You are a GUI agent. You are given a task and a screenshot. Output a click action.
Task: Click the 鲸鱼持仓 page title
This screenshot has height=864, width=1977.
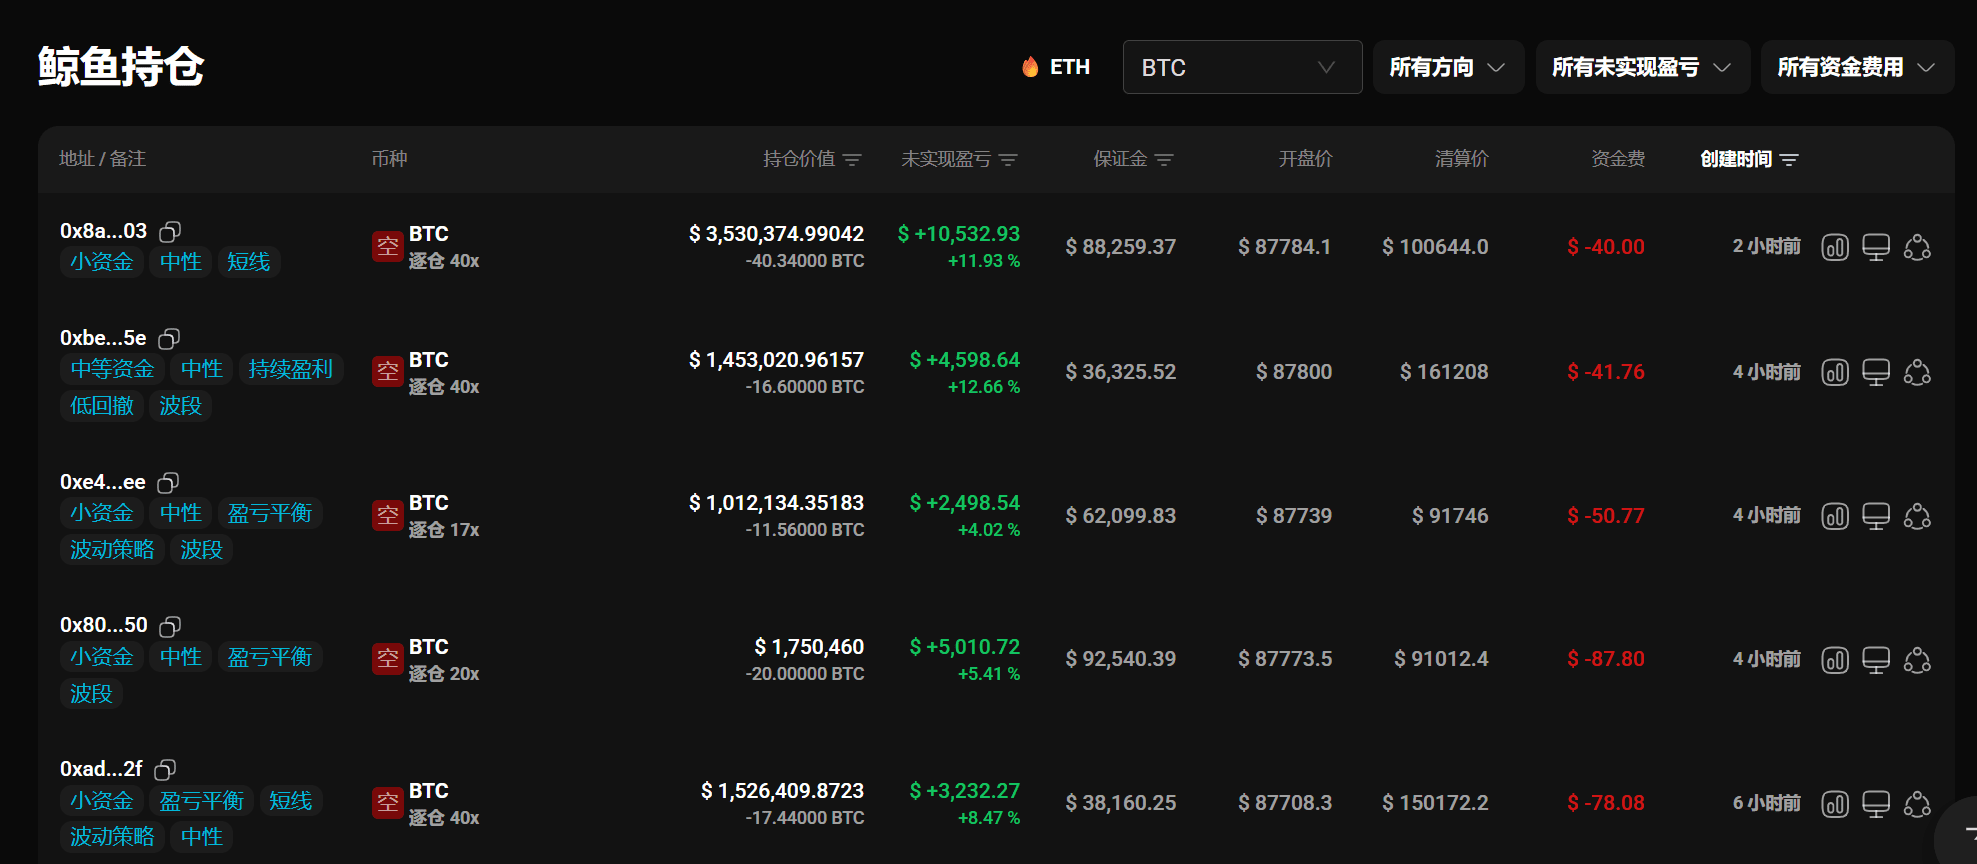click(121, 67)
